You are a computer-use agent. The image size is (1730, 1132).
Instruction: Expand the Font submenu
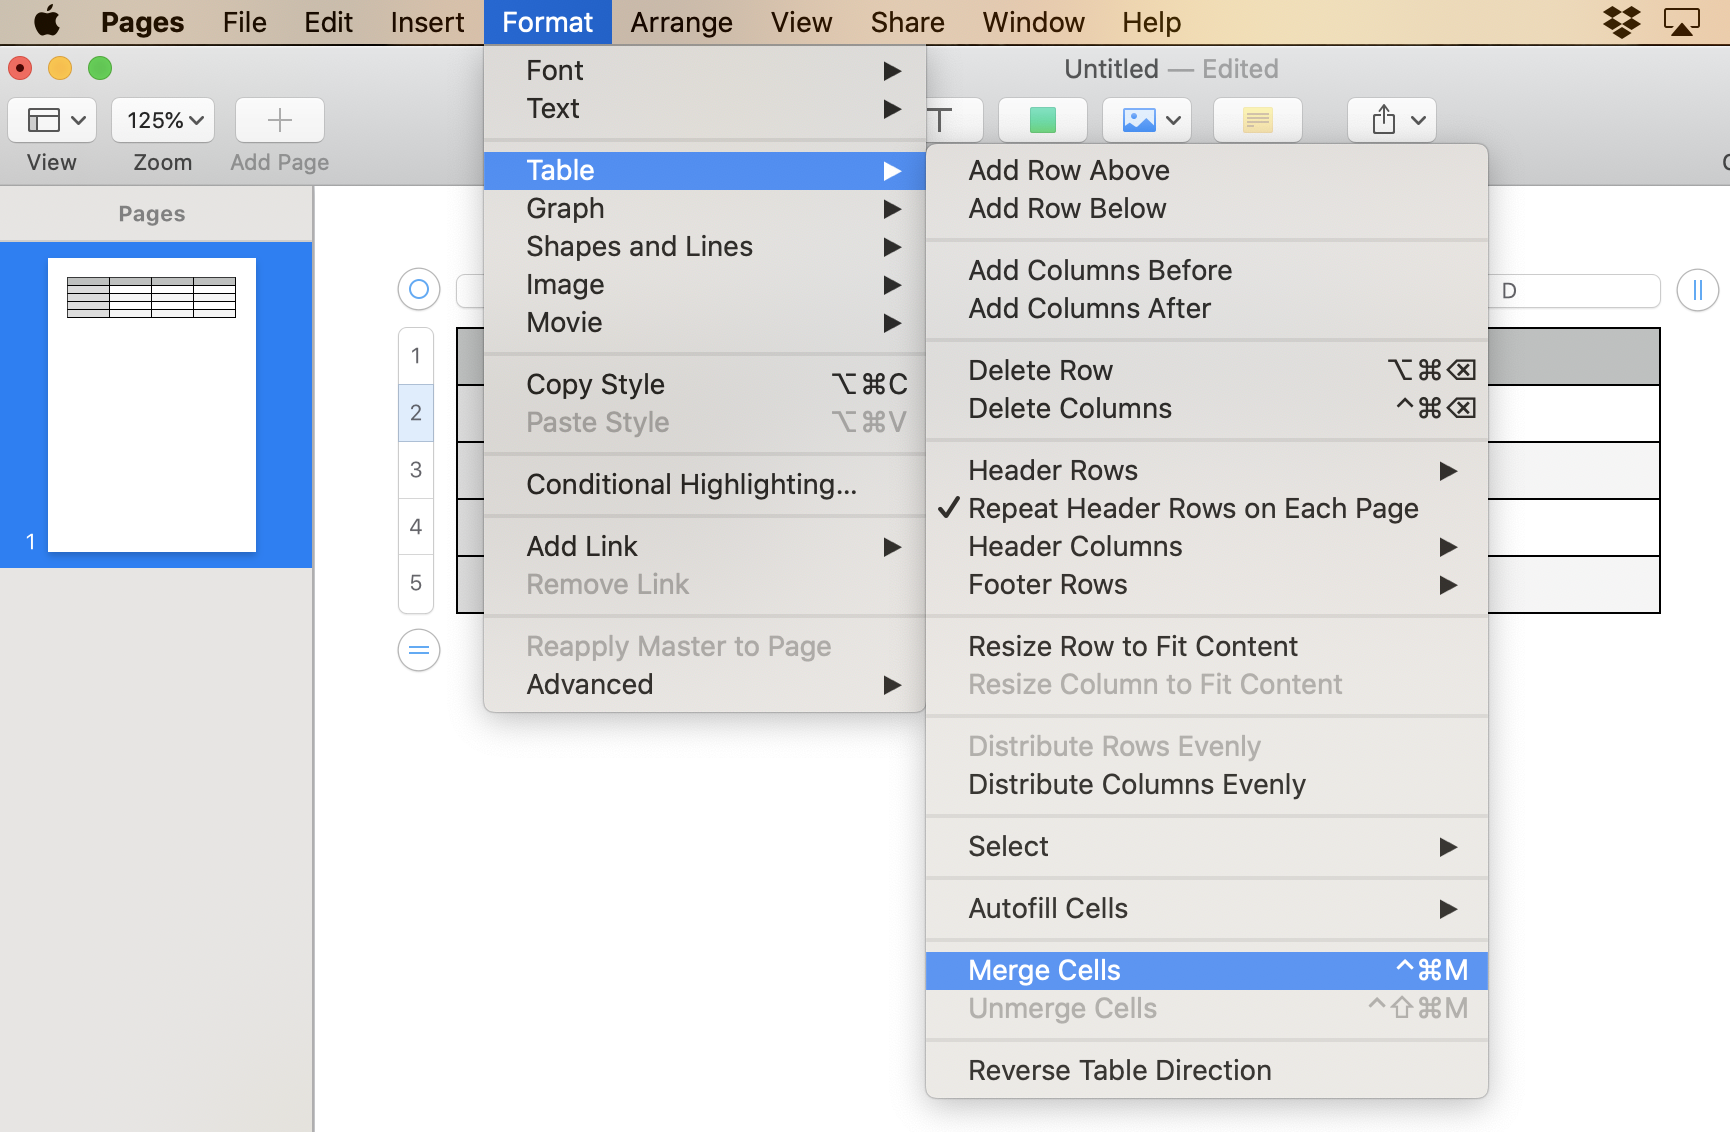pos(705,70)
